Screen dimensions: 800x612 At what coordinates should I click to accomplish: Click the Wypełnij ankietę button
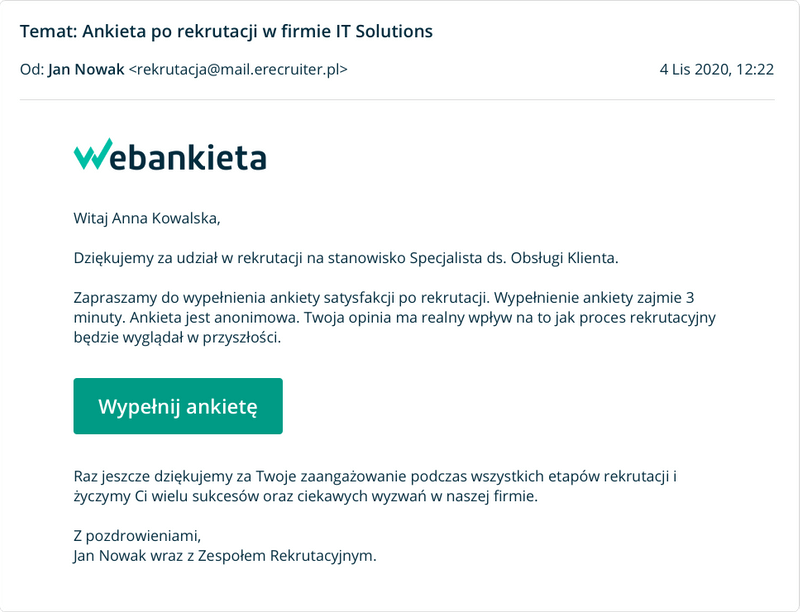pyautogui.click(x=178, y=406)
